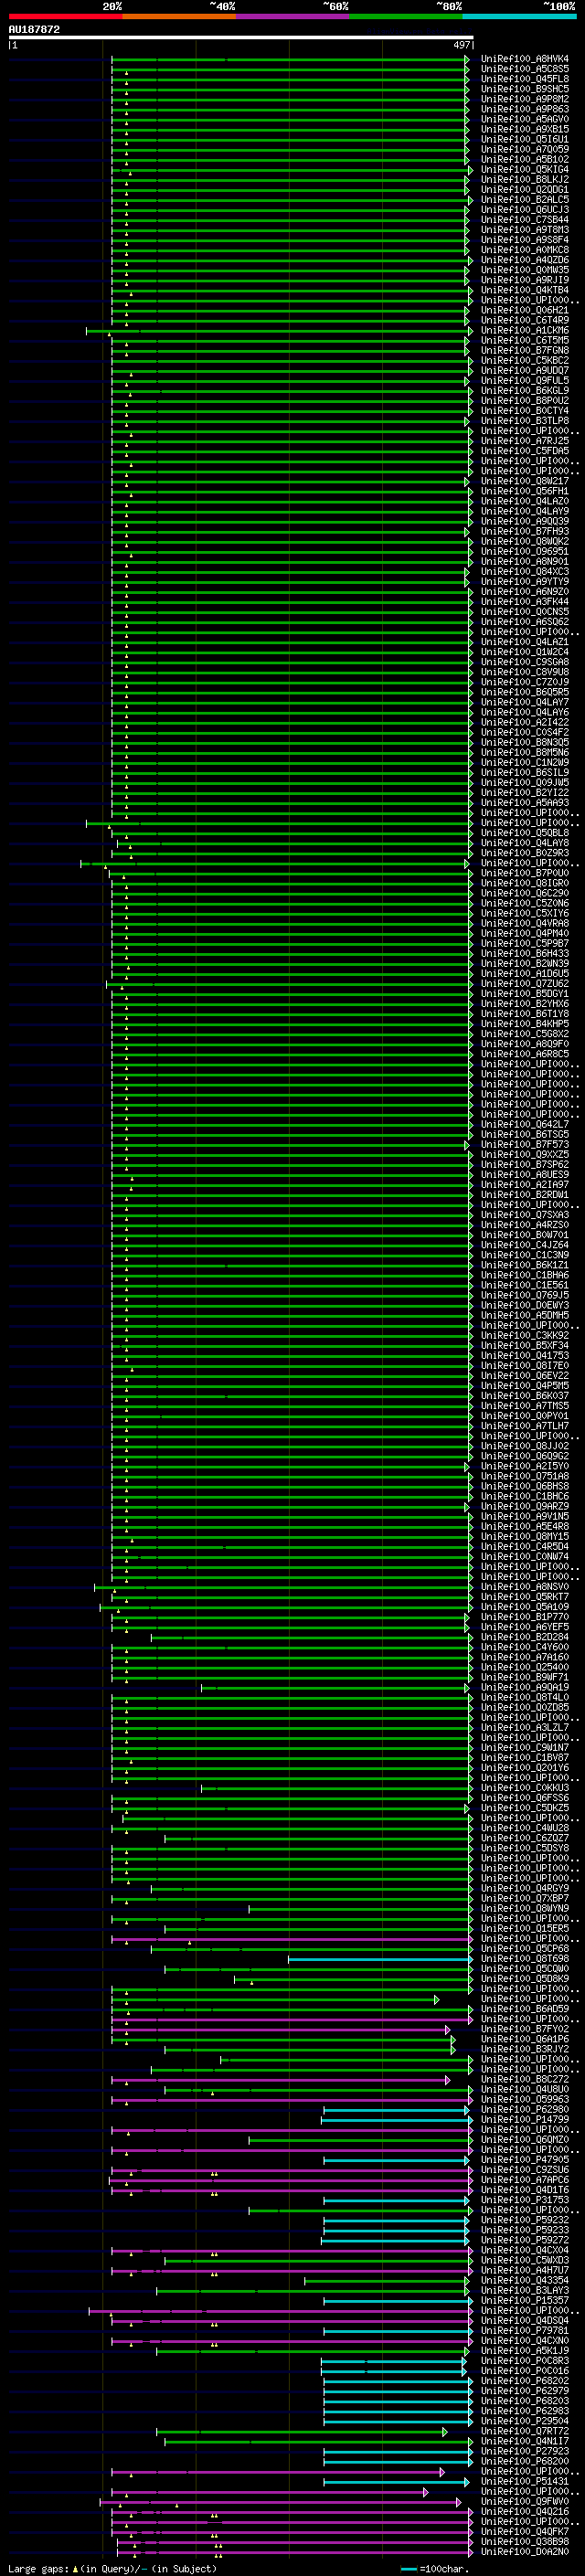Click the UniRef100_A0MKC8 label

524,250
